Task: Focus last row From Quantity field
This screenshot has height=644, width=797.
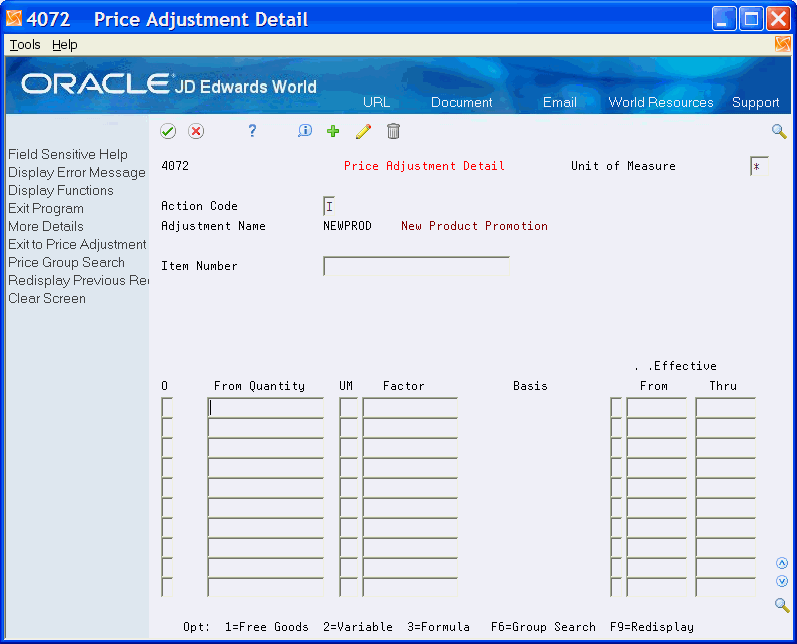Action: pos(265,587)
